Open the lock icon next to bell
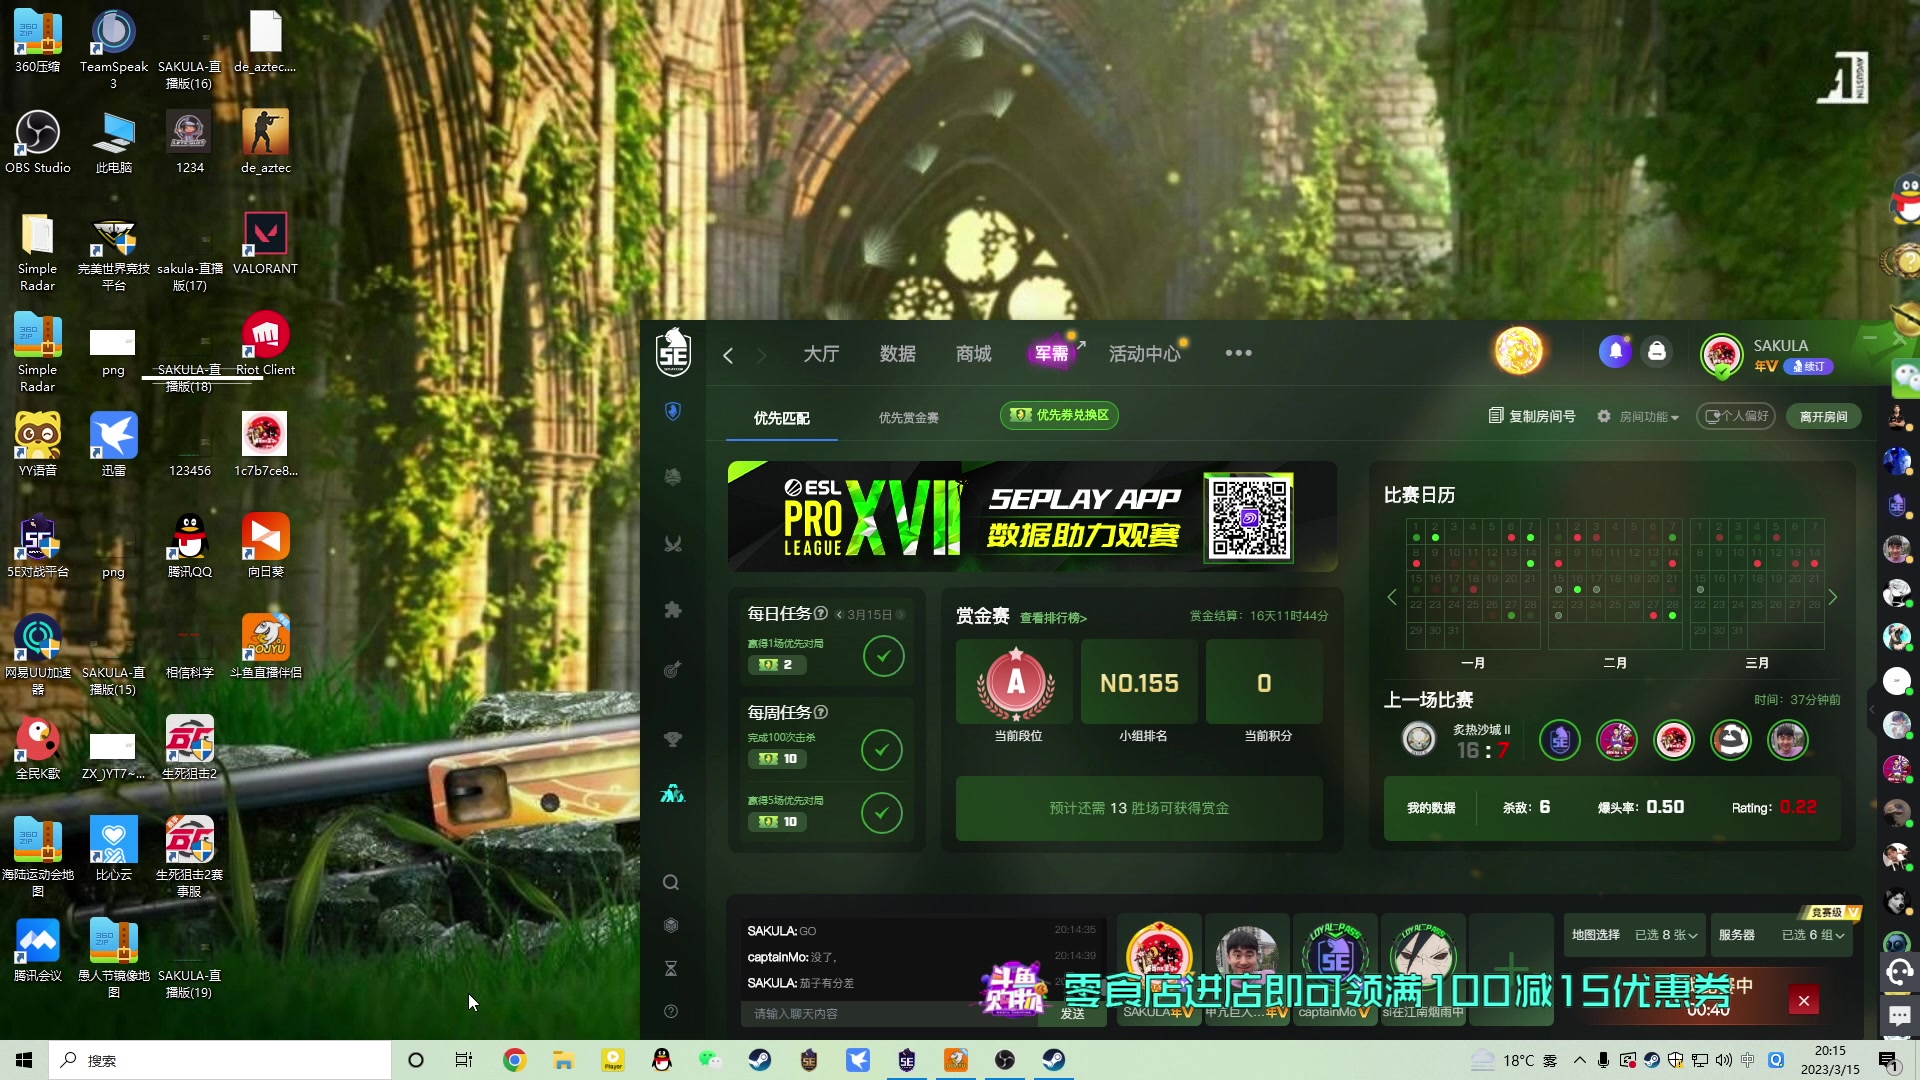 (x=1657, y=352)
